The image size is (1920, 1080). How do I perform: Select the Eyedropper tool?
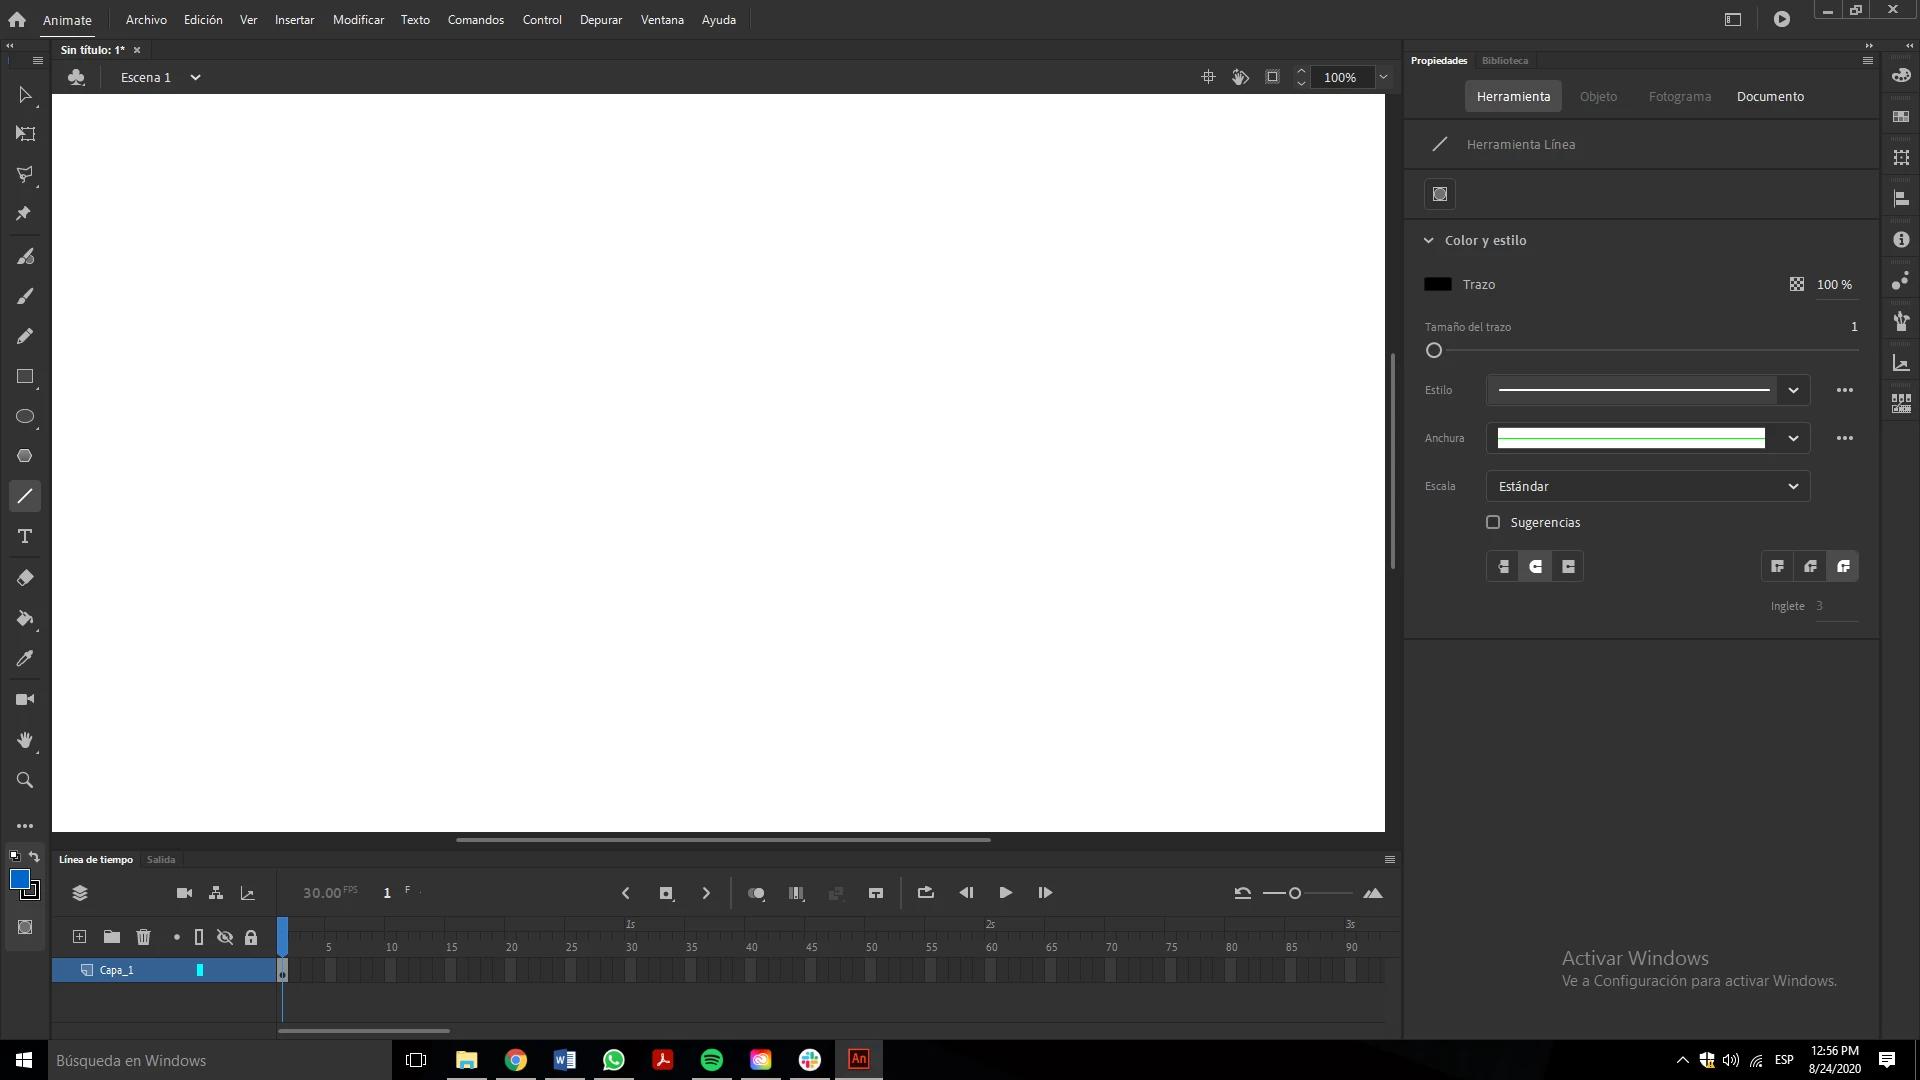(25, 659)
